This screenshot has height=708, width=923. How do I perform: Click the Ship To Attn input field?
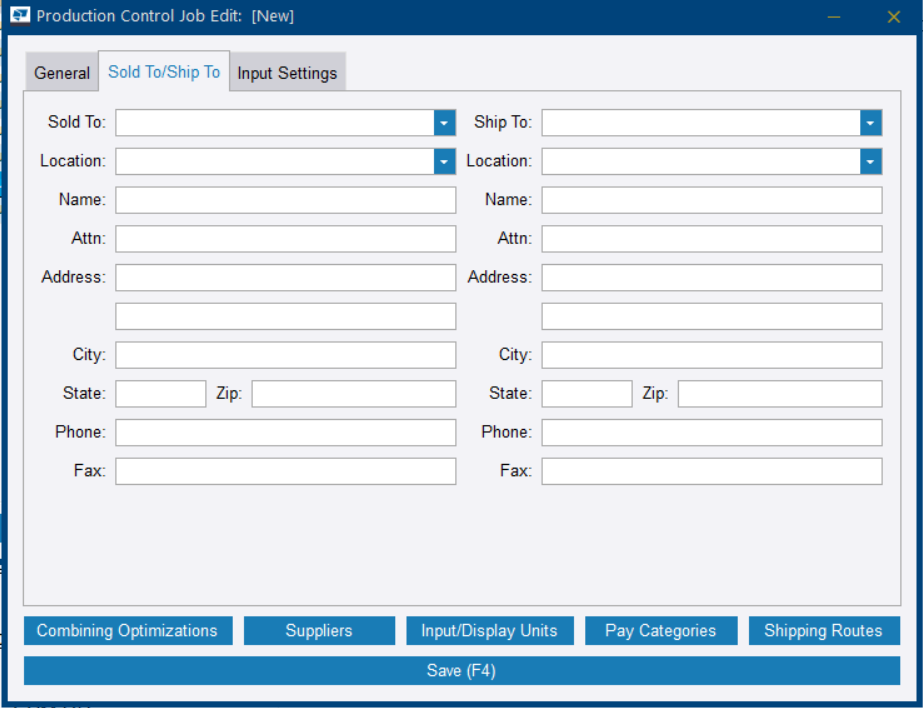711,238
